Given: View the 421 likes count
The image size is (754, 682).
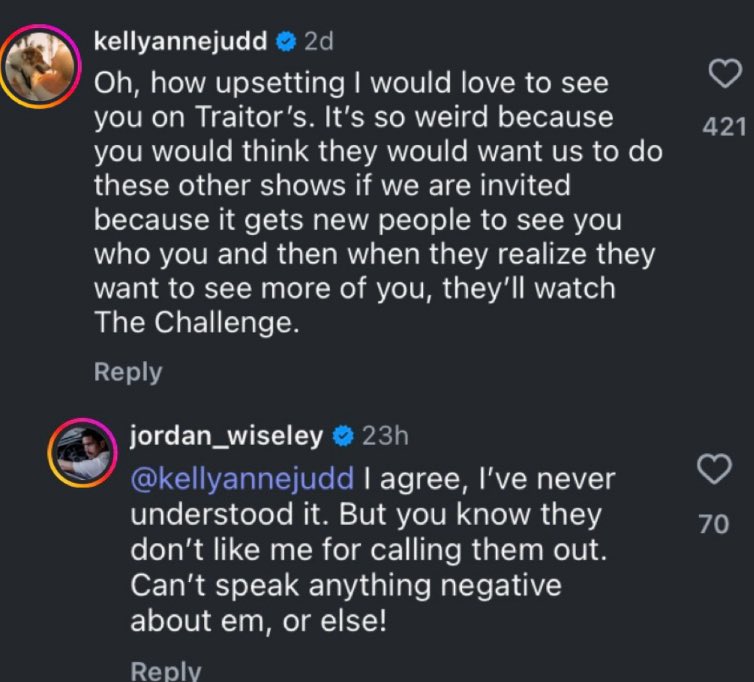Looking at the screenshot, I should tap(724, 126).
